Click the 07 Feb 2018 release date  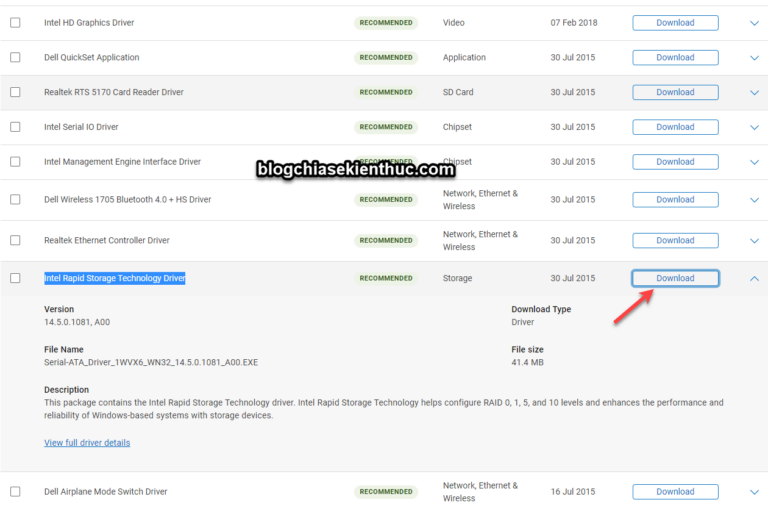coord(574,23)
